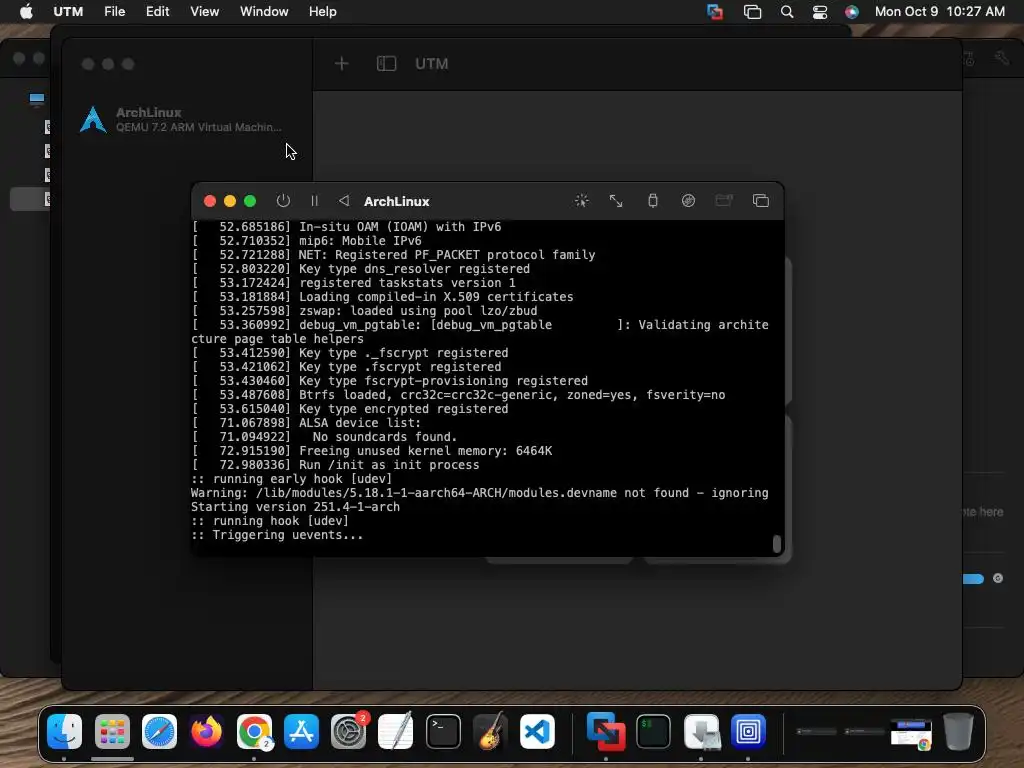This screenshot has width=1024, height=768.
Task: Click the Siri icon in menu bar
Action: tap(852, 12)
